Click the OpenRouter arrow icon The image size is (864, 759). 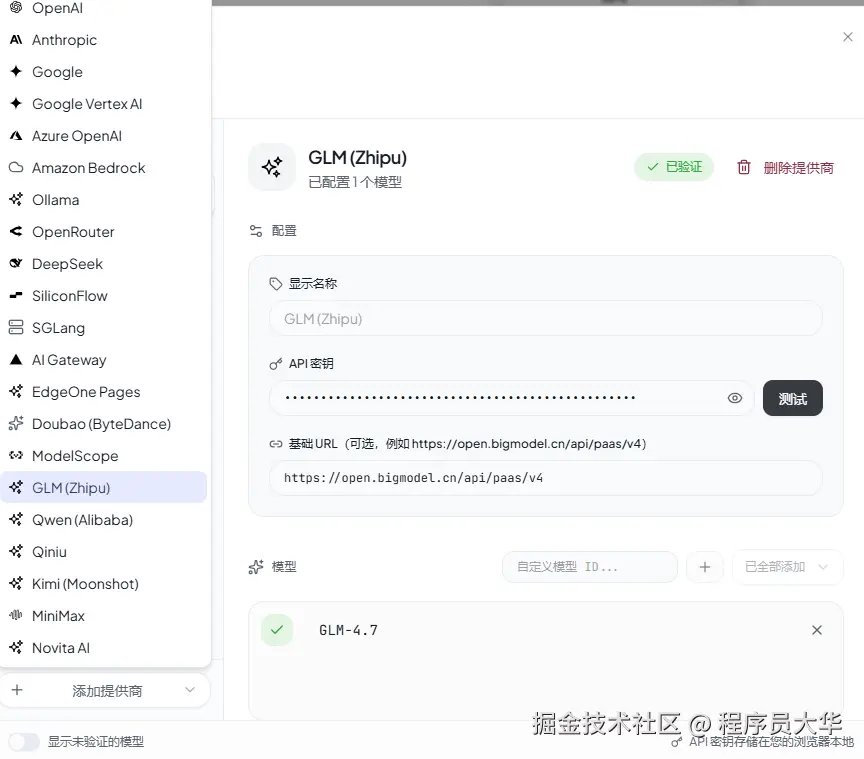tap(16, 232)
